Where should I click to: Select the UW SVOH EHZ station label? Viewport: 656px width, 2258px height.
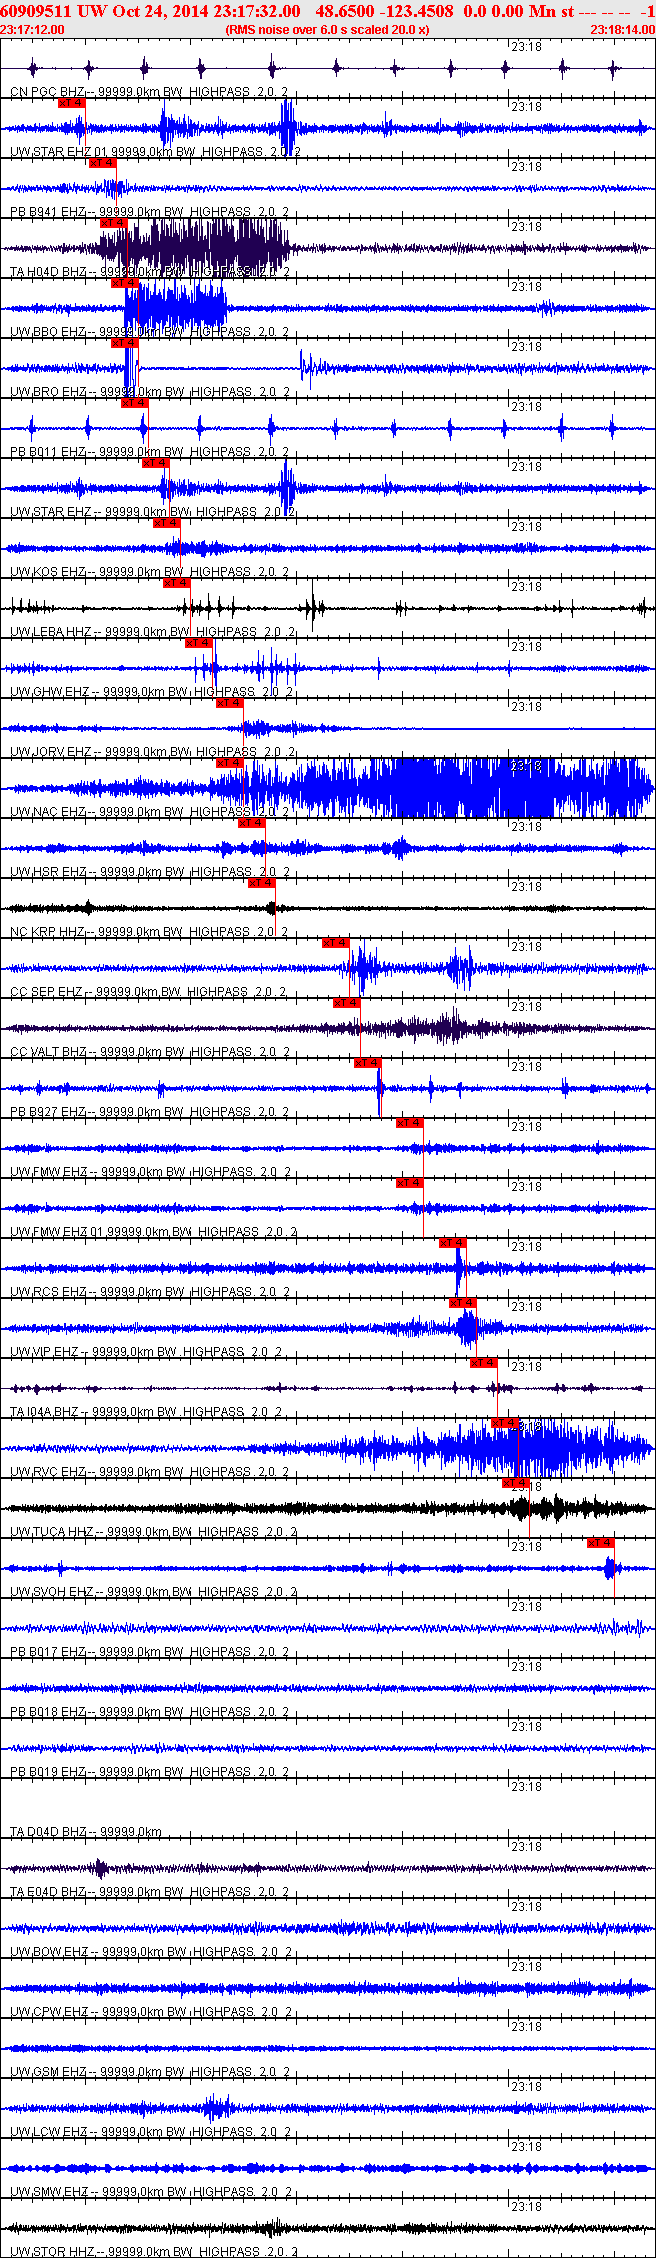point(153,1592)
